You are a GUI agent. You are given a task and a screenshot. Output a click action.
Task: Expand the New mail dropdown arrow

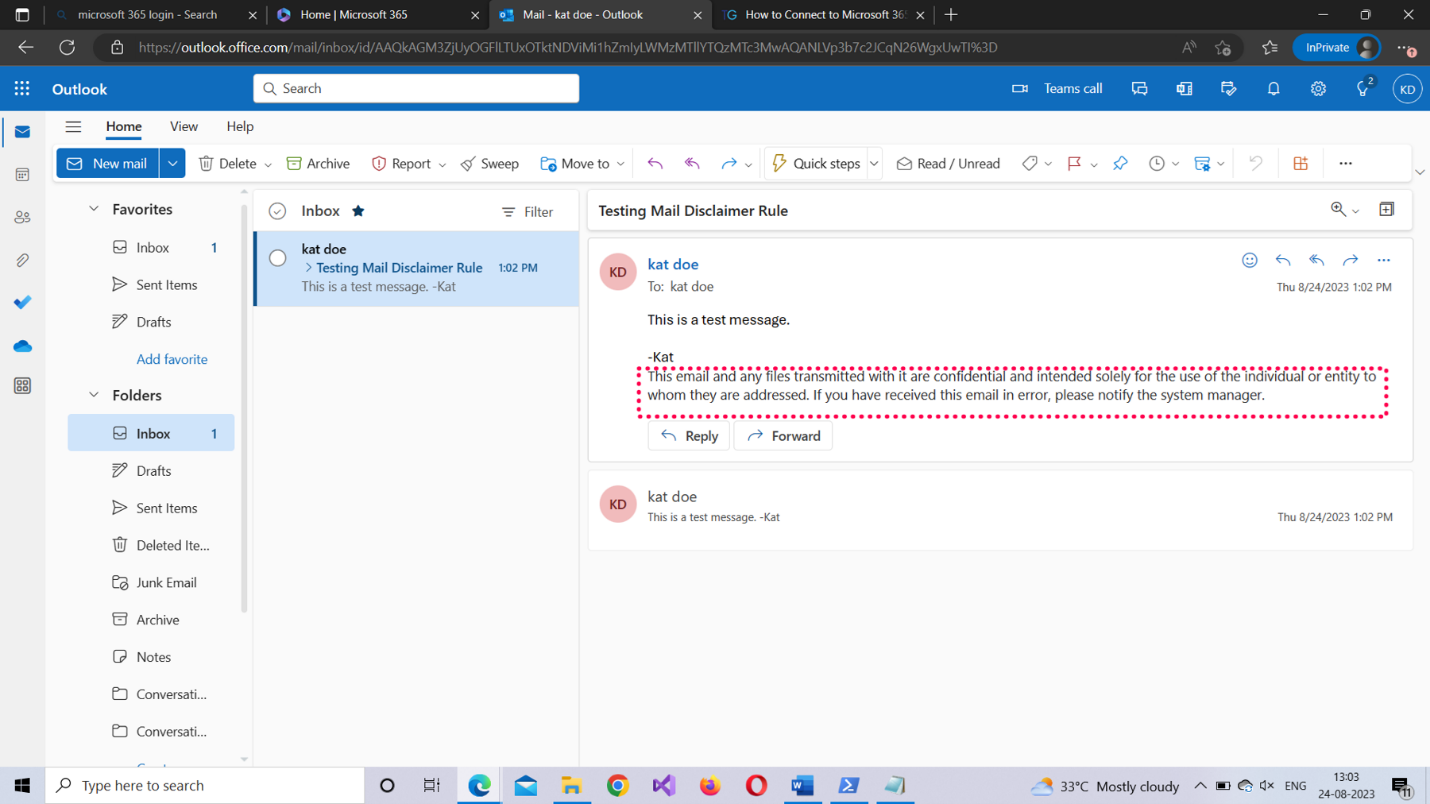[x=172, y=163]
